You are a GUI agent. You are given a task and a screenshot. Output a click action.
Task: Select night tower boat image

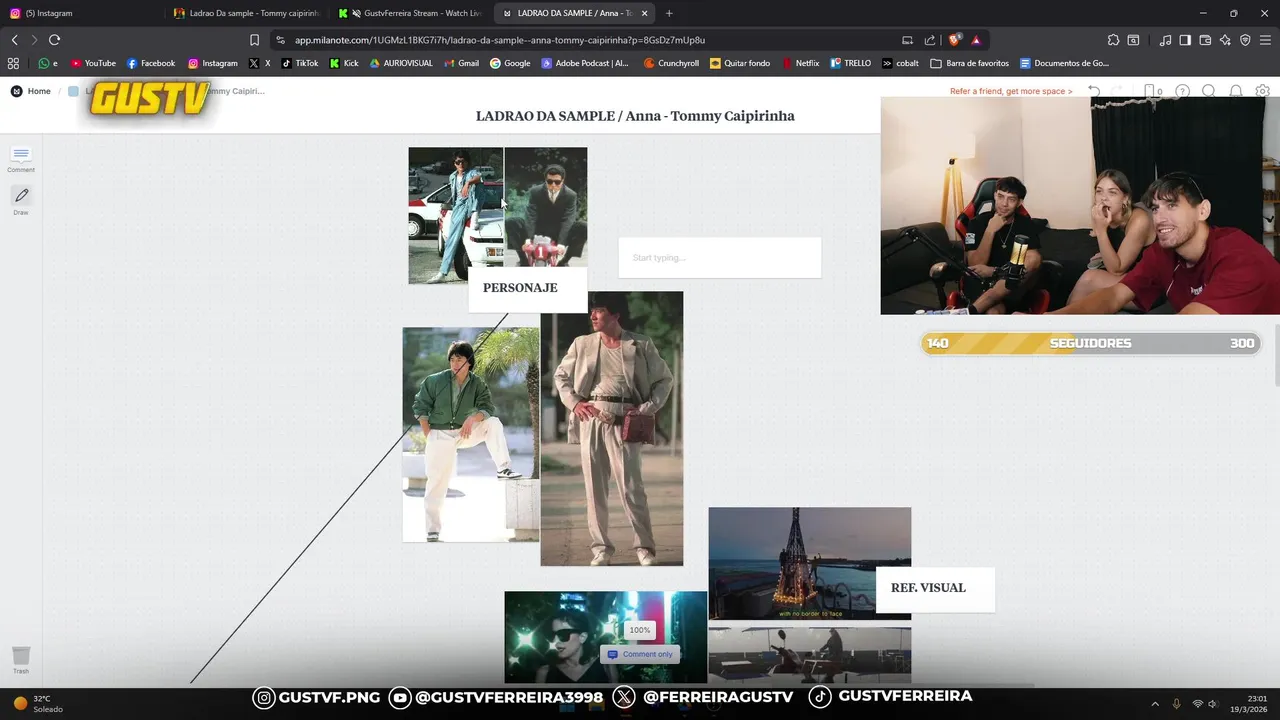coord(810,563)
